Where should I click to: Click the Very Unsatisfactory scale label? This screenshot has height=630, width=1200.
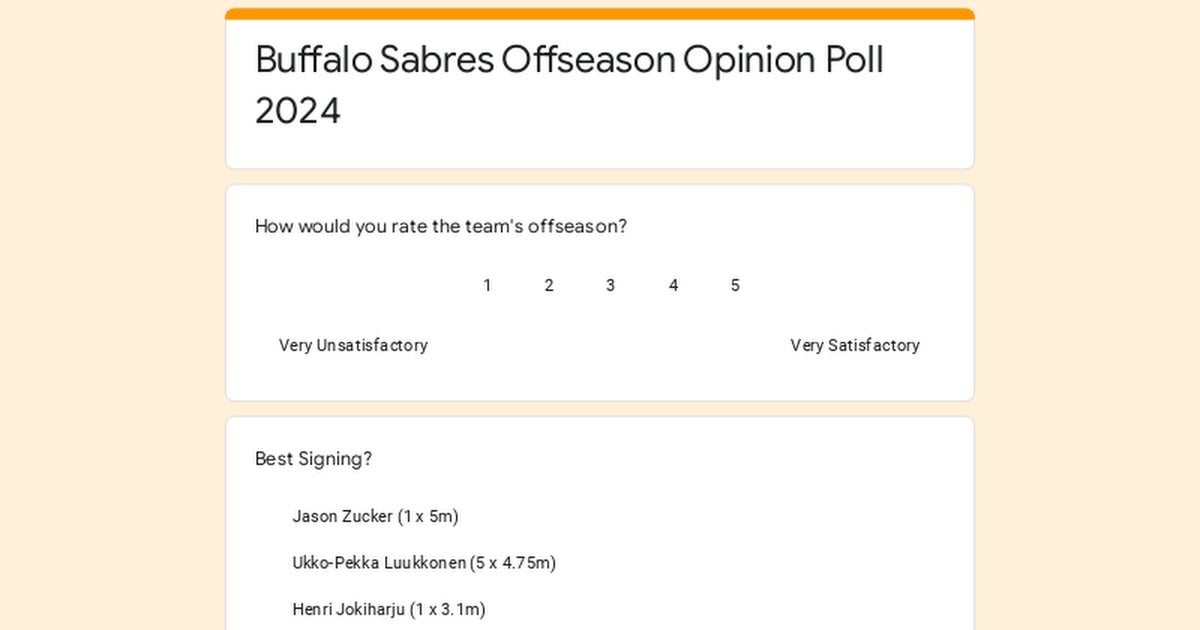[x=353, y=346]
